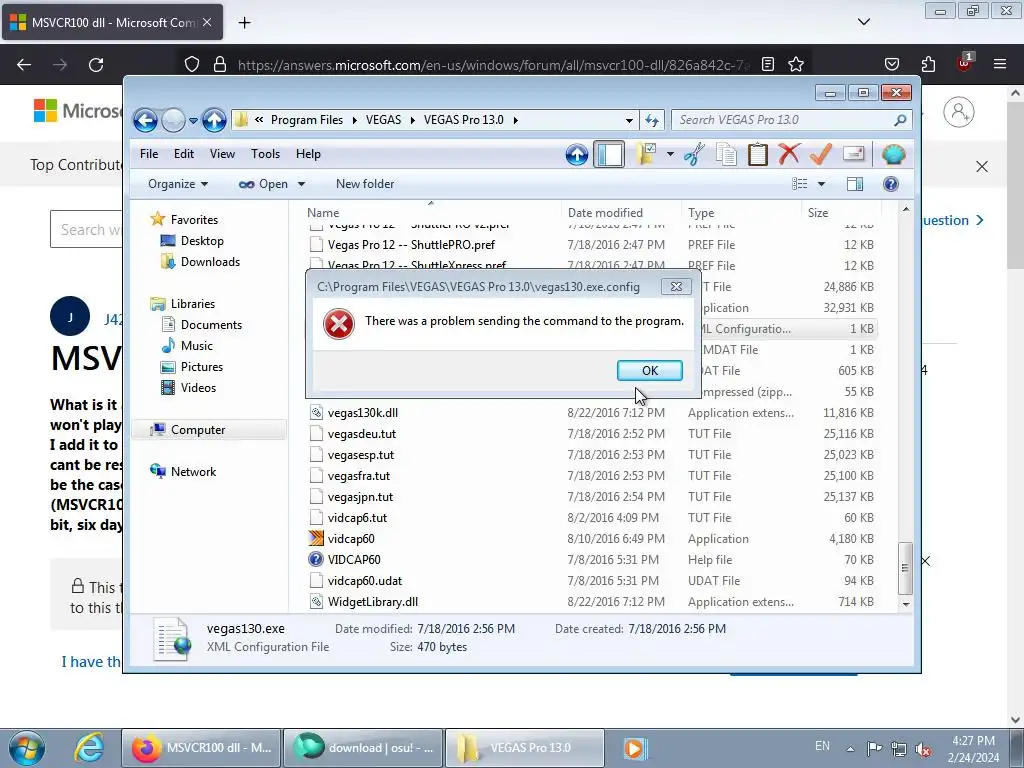This screenshot has width=1024, height=768.
Task: Click the folder options toolbar icon
Action: tap(645, 155)
